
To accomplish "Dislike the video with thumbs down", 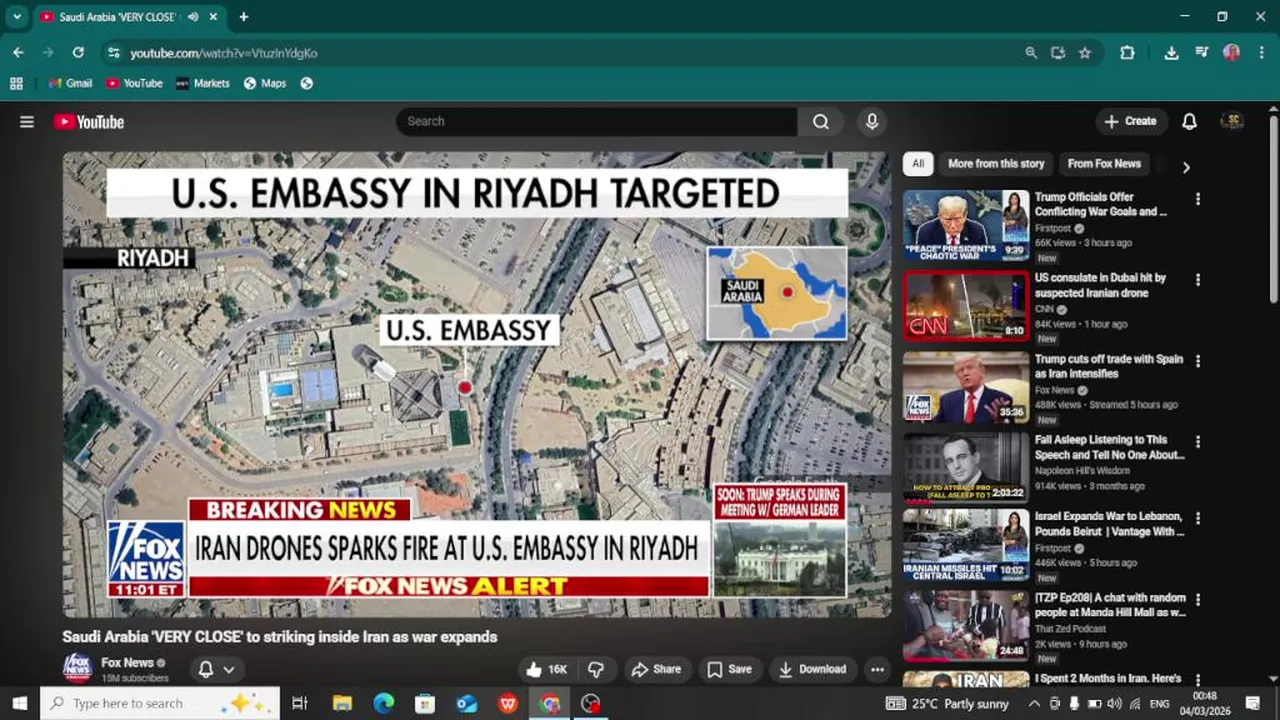I will [596, 670].
